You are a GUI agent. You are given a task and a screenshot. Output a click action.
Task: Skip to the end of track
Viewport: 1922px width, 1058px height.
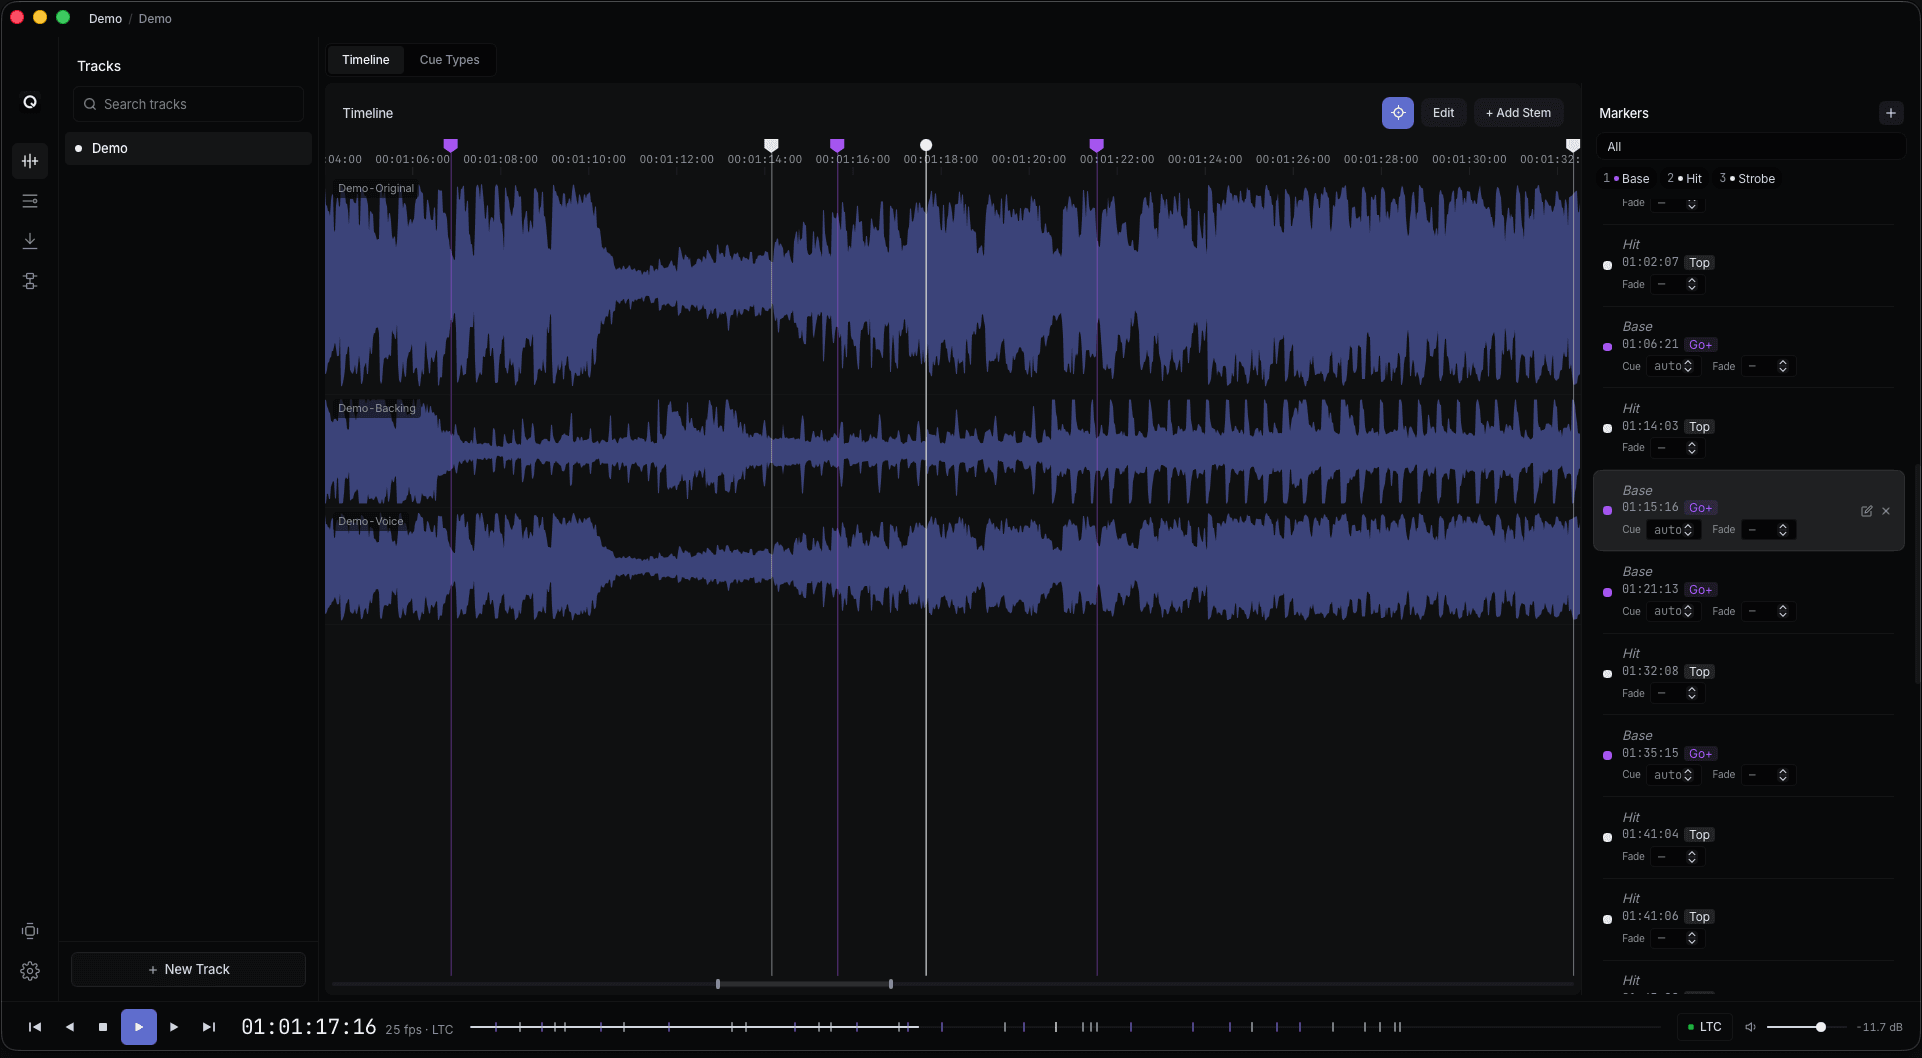[209, 1027]
